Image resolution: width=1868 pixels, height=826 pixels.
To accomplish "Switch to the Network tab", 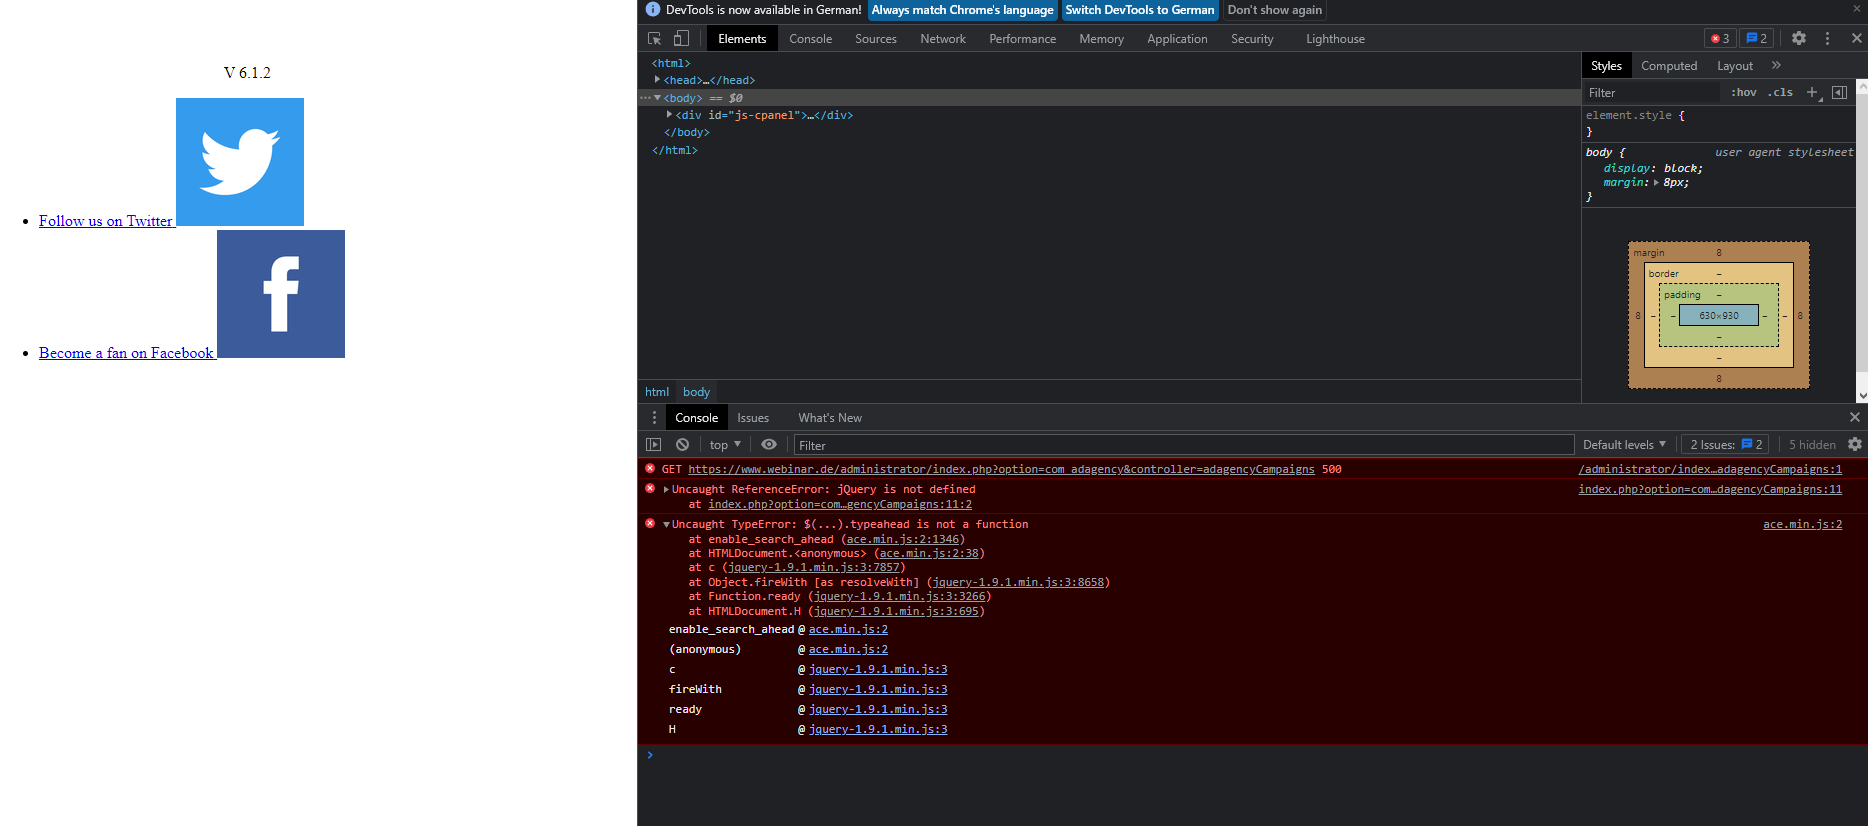I will (942, 39).
